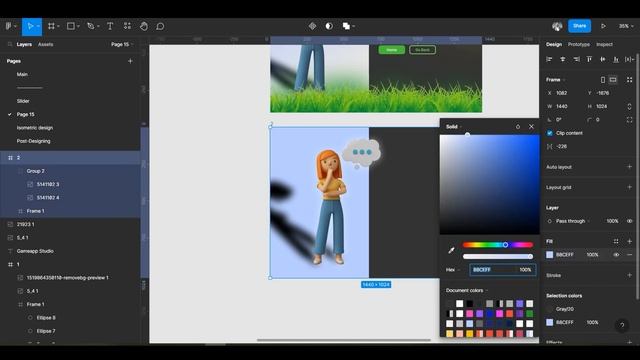Open the Figma main menu icon
This screenshot has height=360, width=640.
9,26
